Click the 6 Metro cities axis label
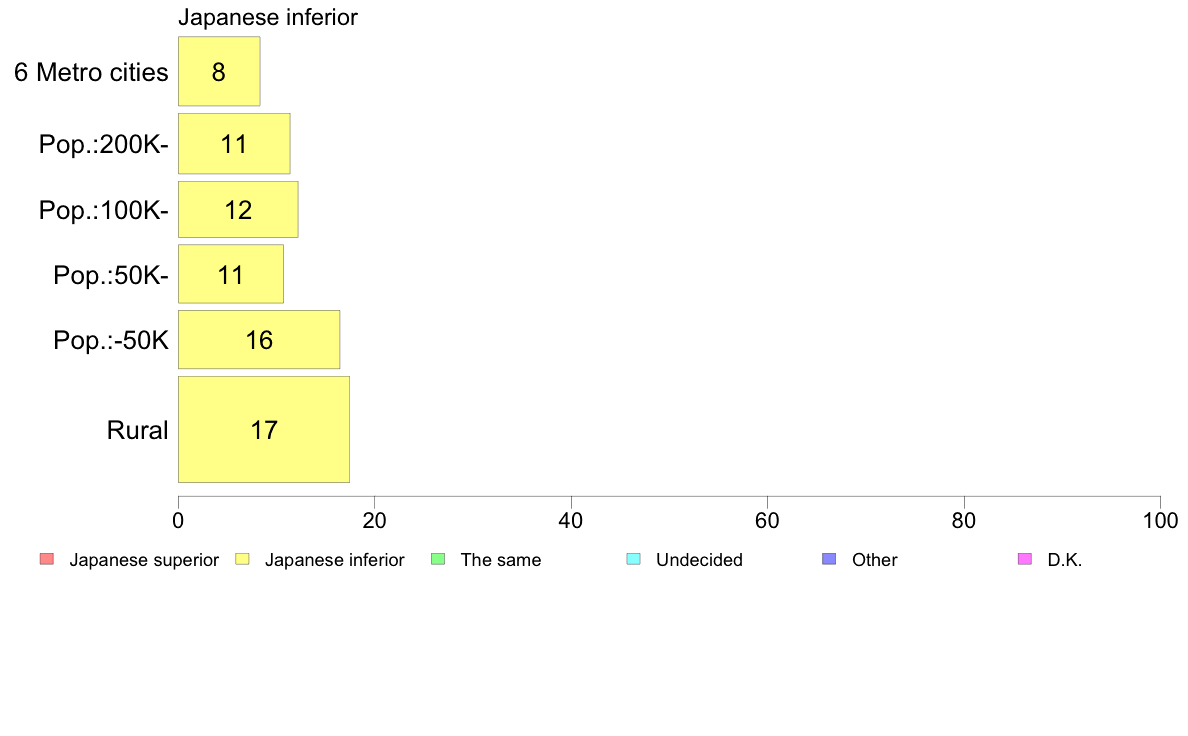The width and height of the screenshot is (1188, 736). coord(91,72)
